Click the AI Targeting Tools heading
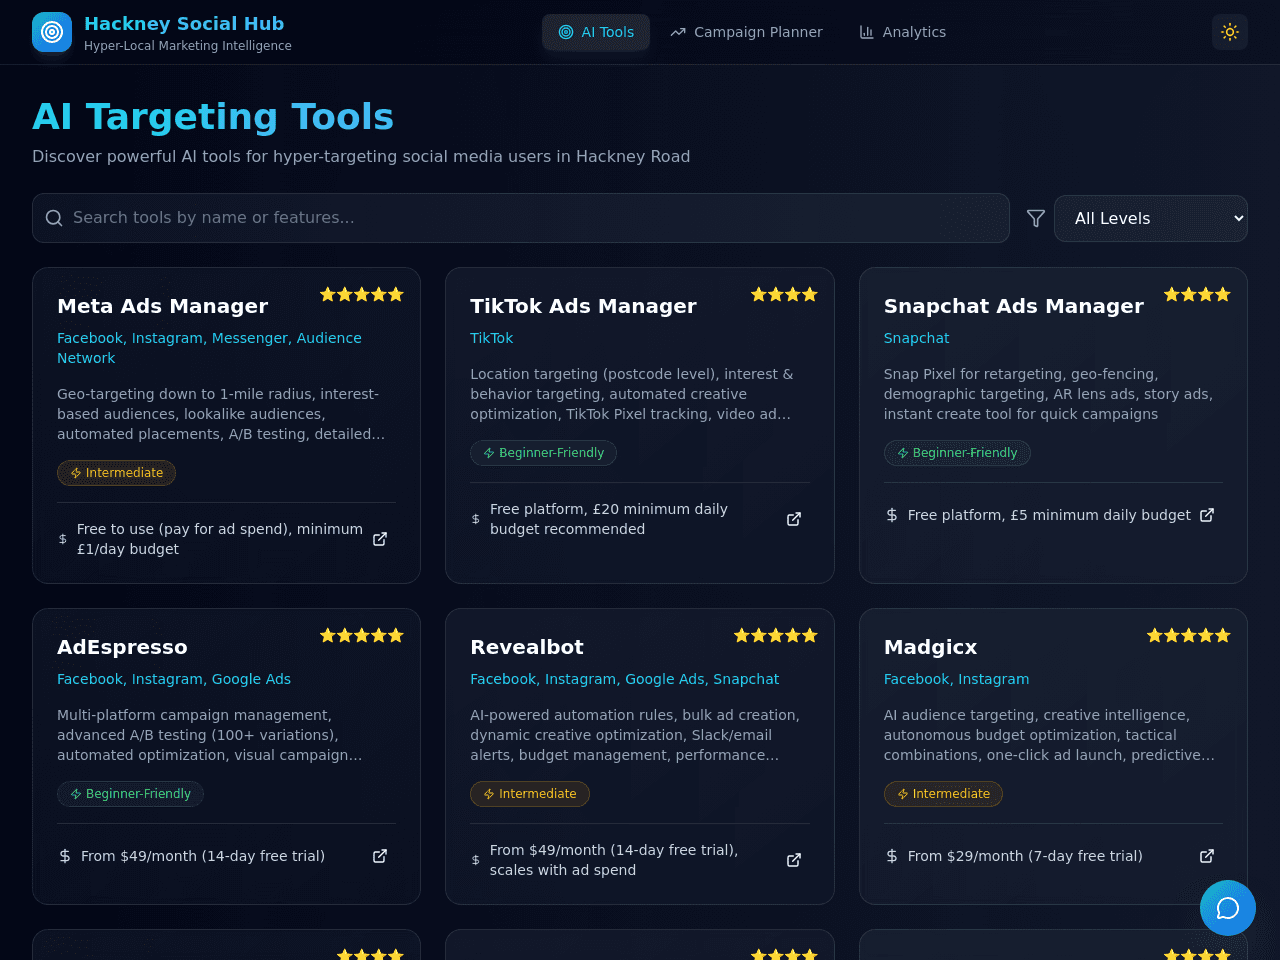The height and width of the screenshot is (960, 1280). pos(213,117)
